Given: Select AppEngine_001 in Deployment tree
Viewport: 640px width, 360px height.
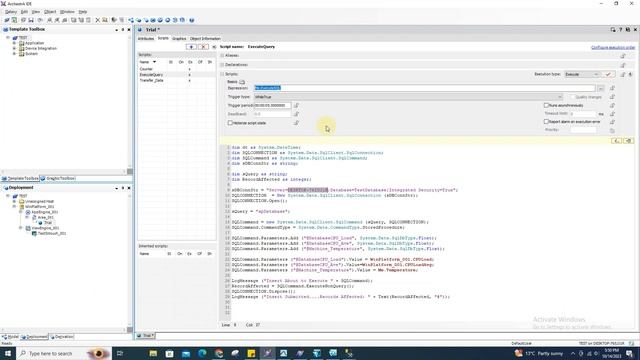Looking at the screenshot, I should pos(45,212).
